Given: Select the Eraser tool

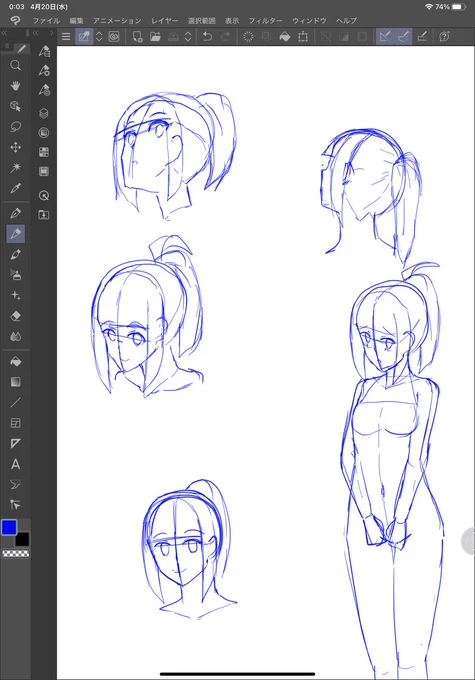Looking at the screenshot, I should pos(15,316).
